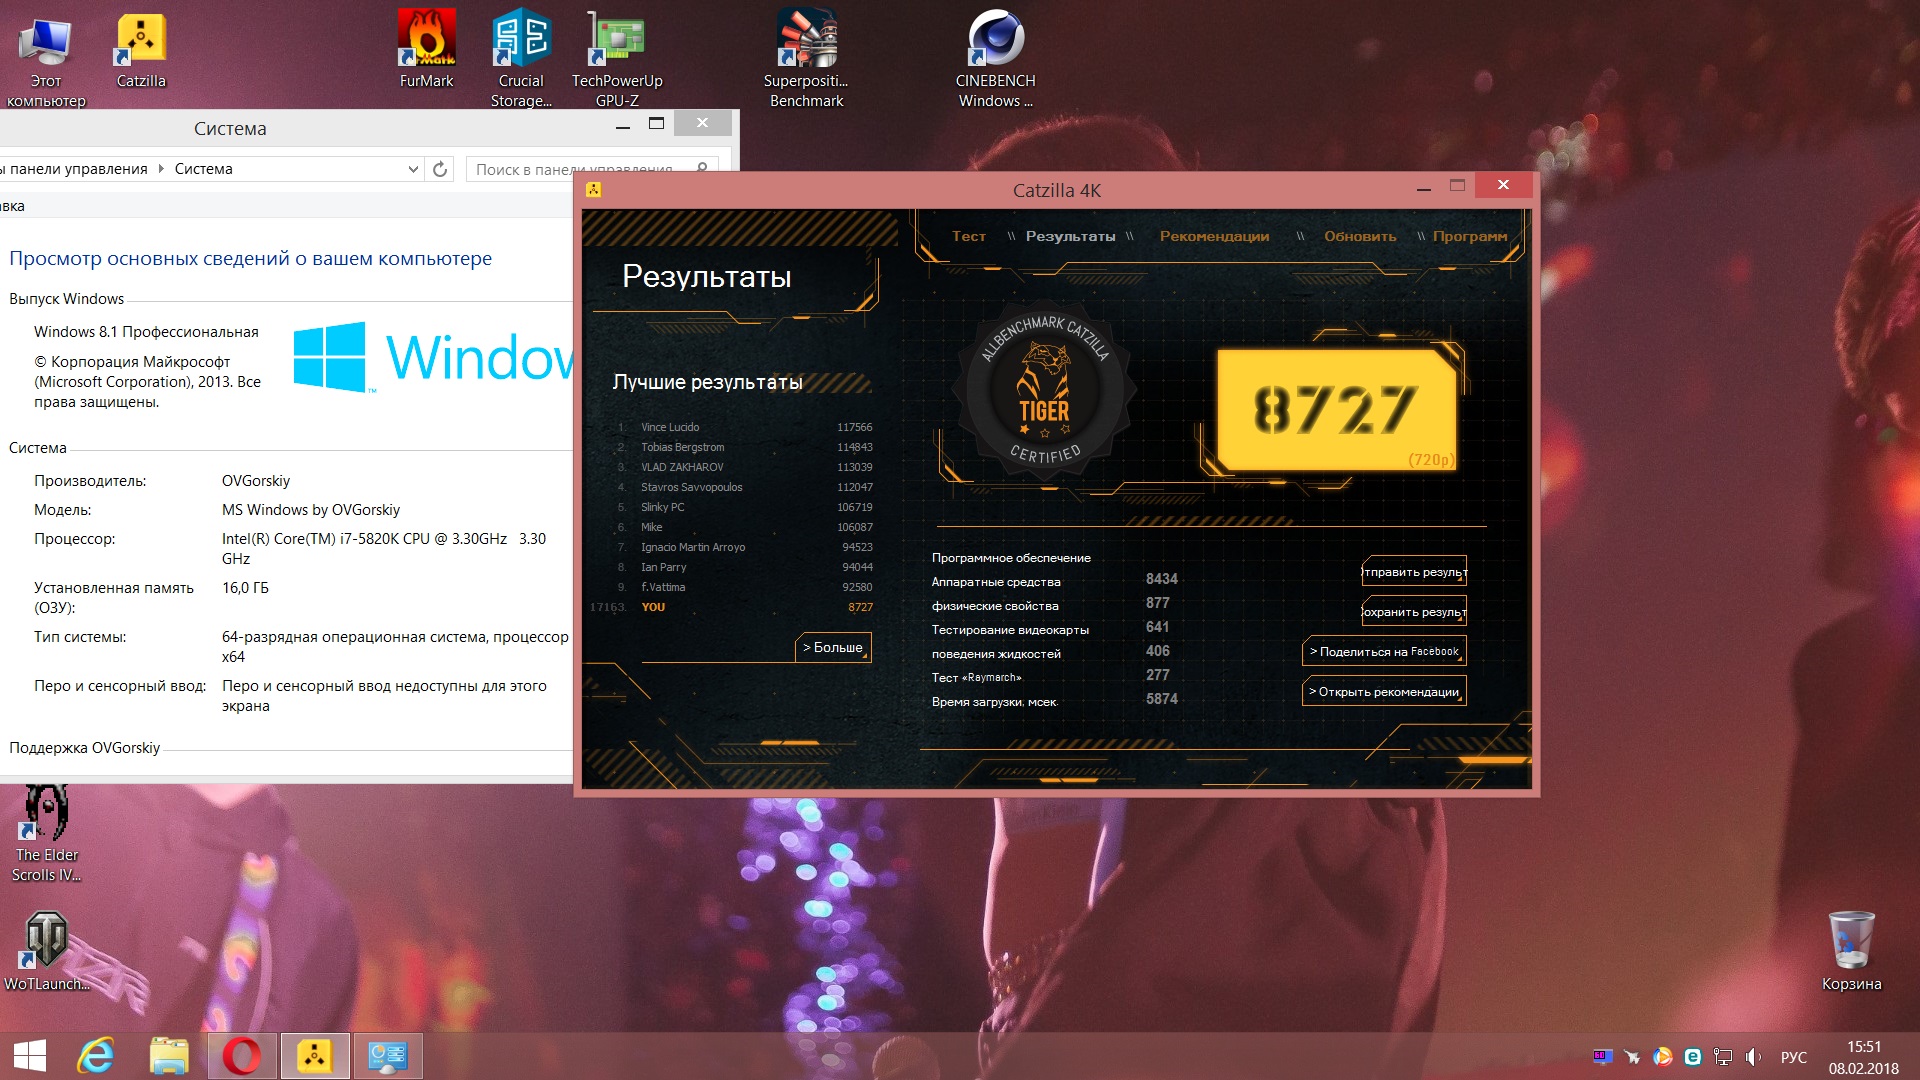Click the search field in control panel
This screenshot has width=1920, height=1080.
tap(580, 169)
